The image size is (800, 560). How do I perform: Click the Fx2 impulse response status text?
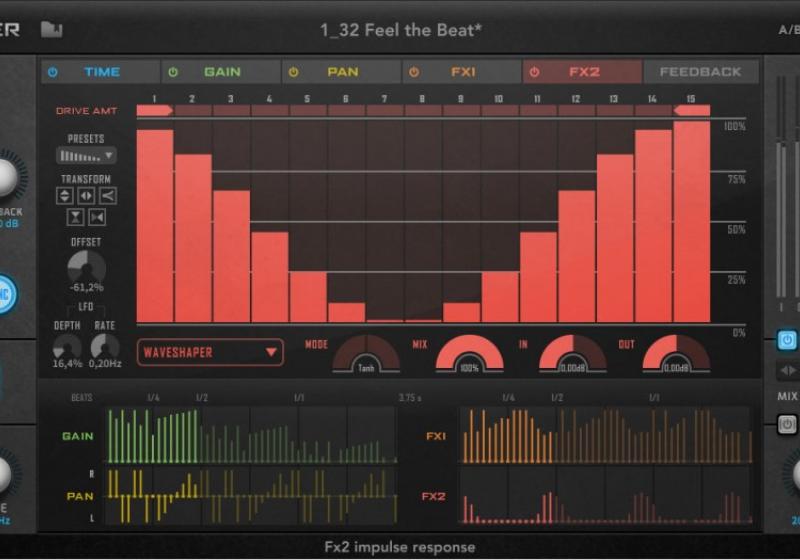tap(399, 547)
